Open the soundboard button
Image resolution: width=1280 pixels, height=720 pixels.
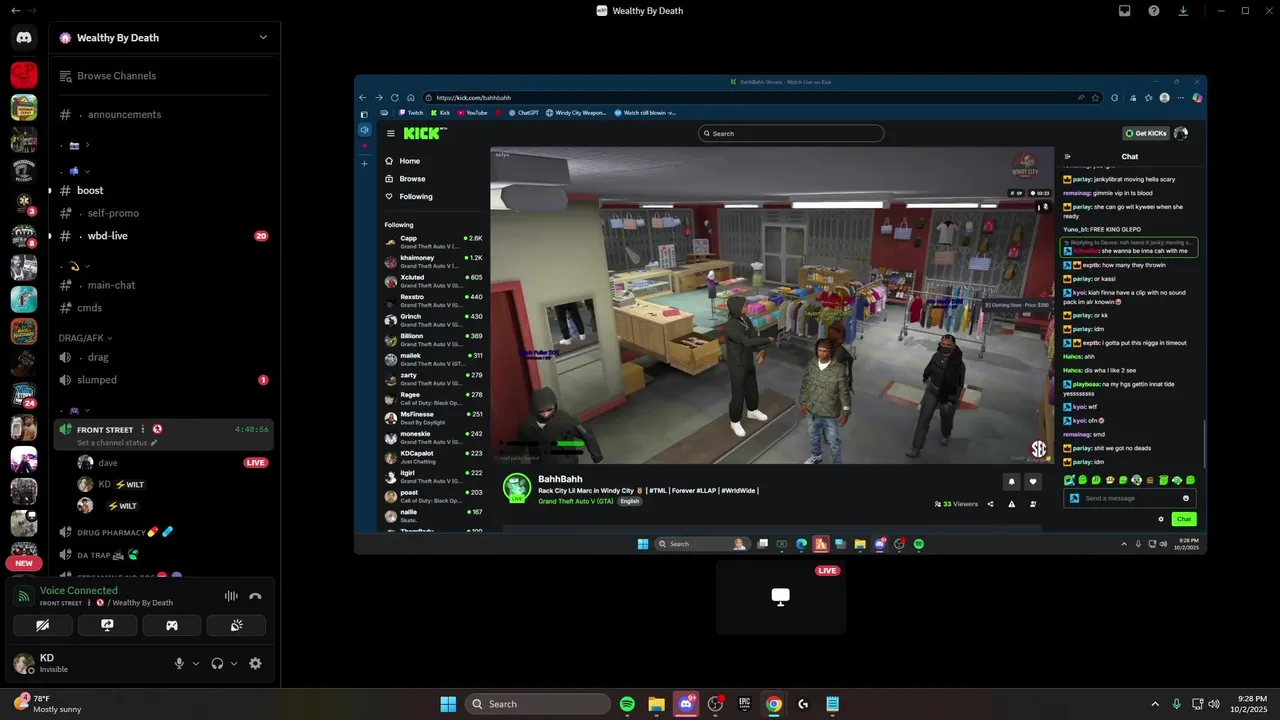tap(237, 625)
